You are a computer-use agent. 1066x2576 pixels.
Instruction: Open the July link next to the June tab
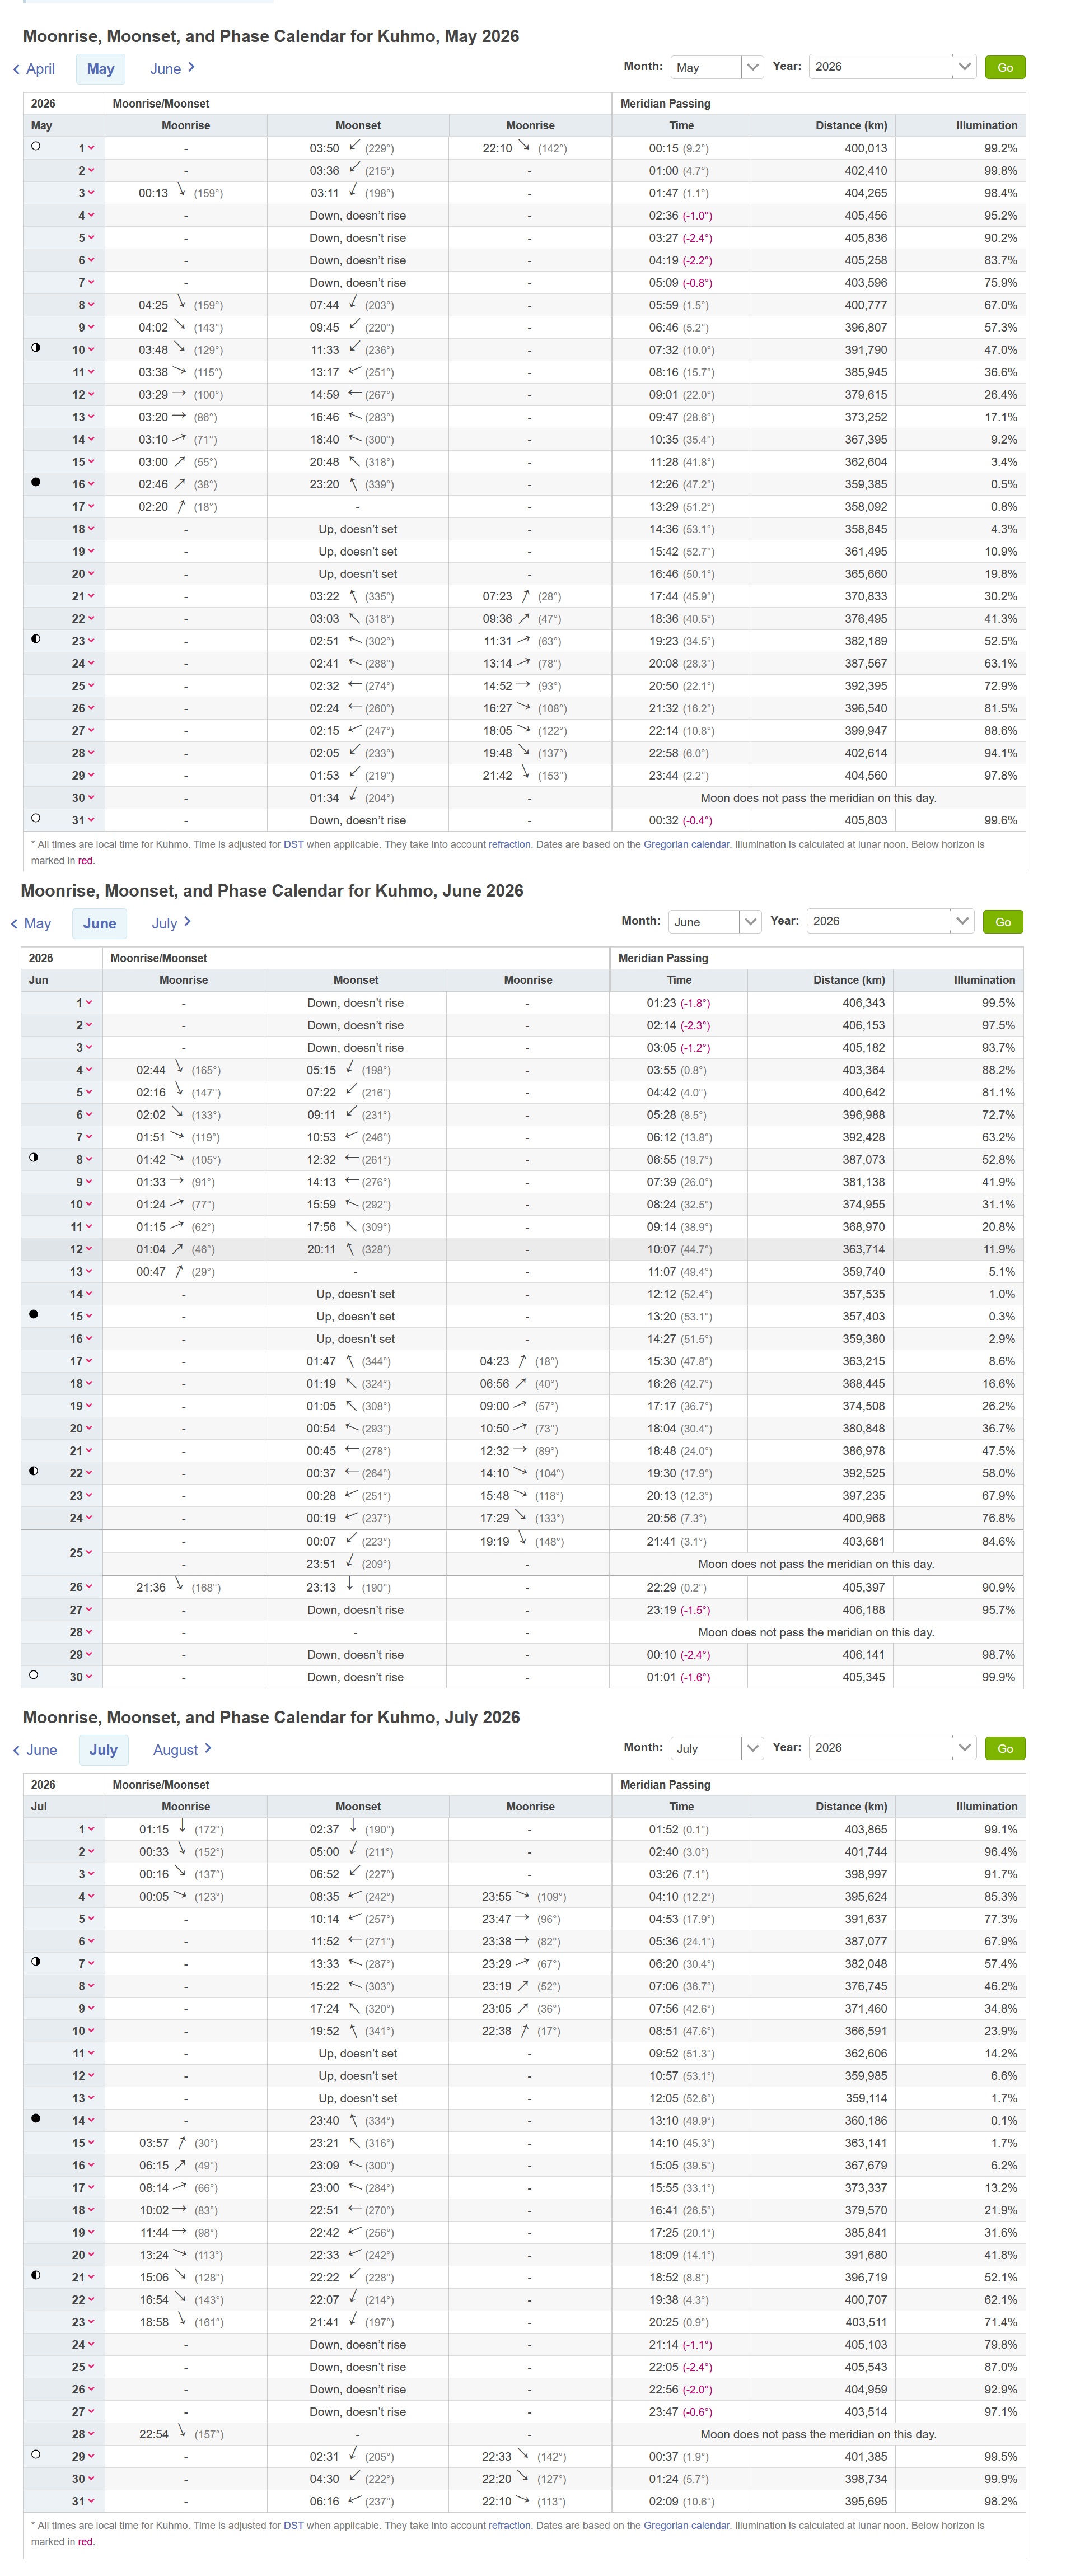171,924
